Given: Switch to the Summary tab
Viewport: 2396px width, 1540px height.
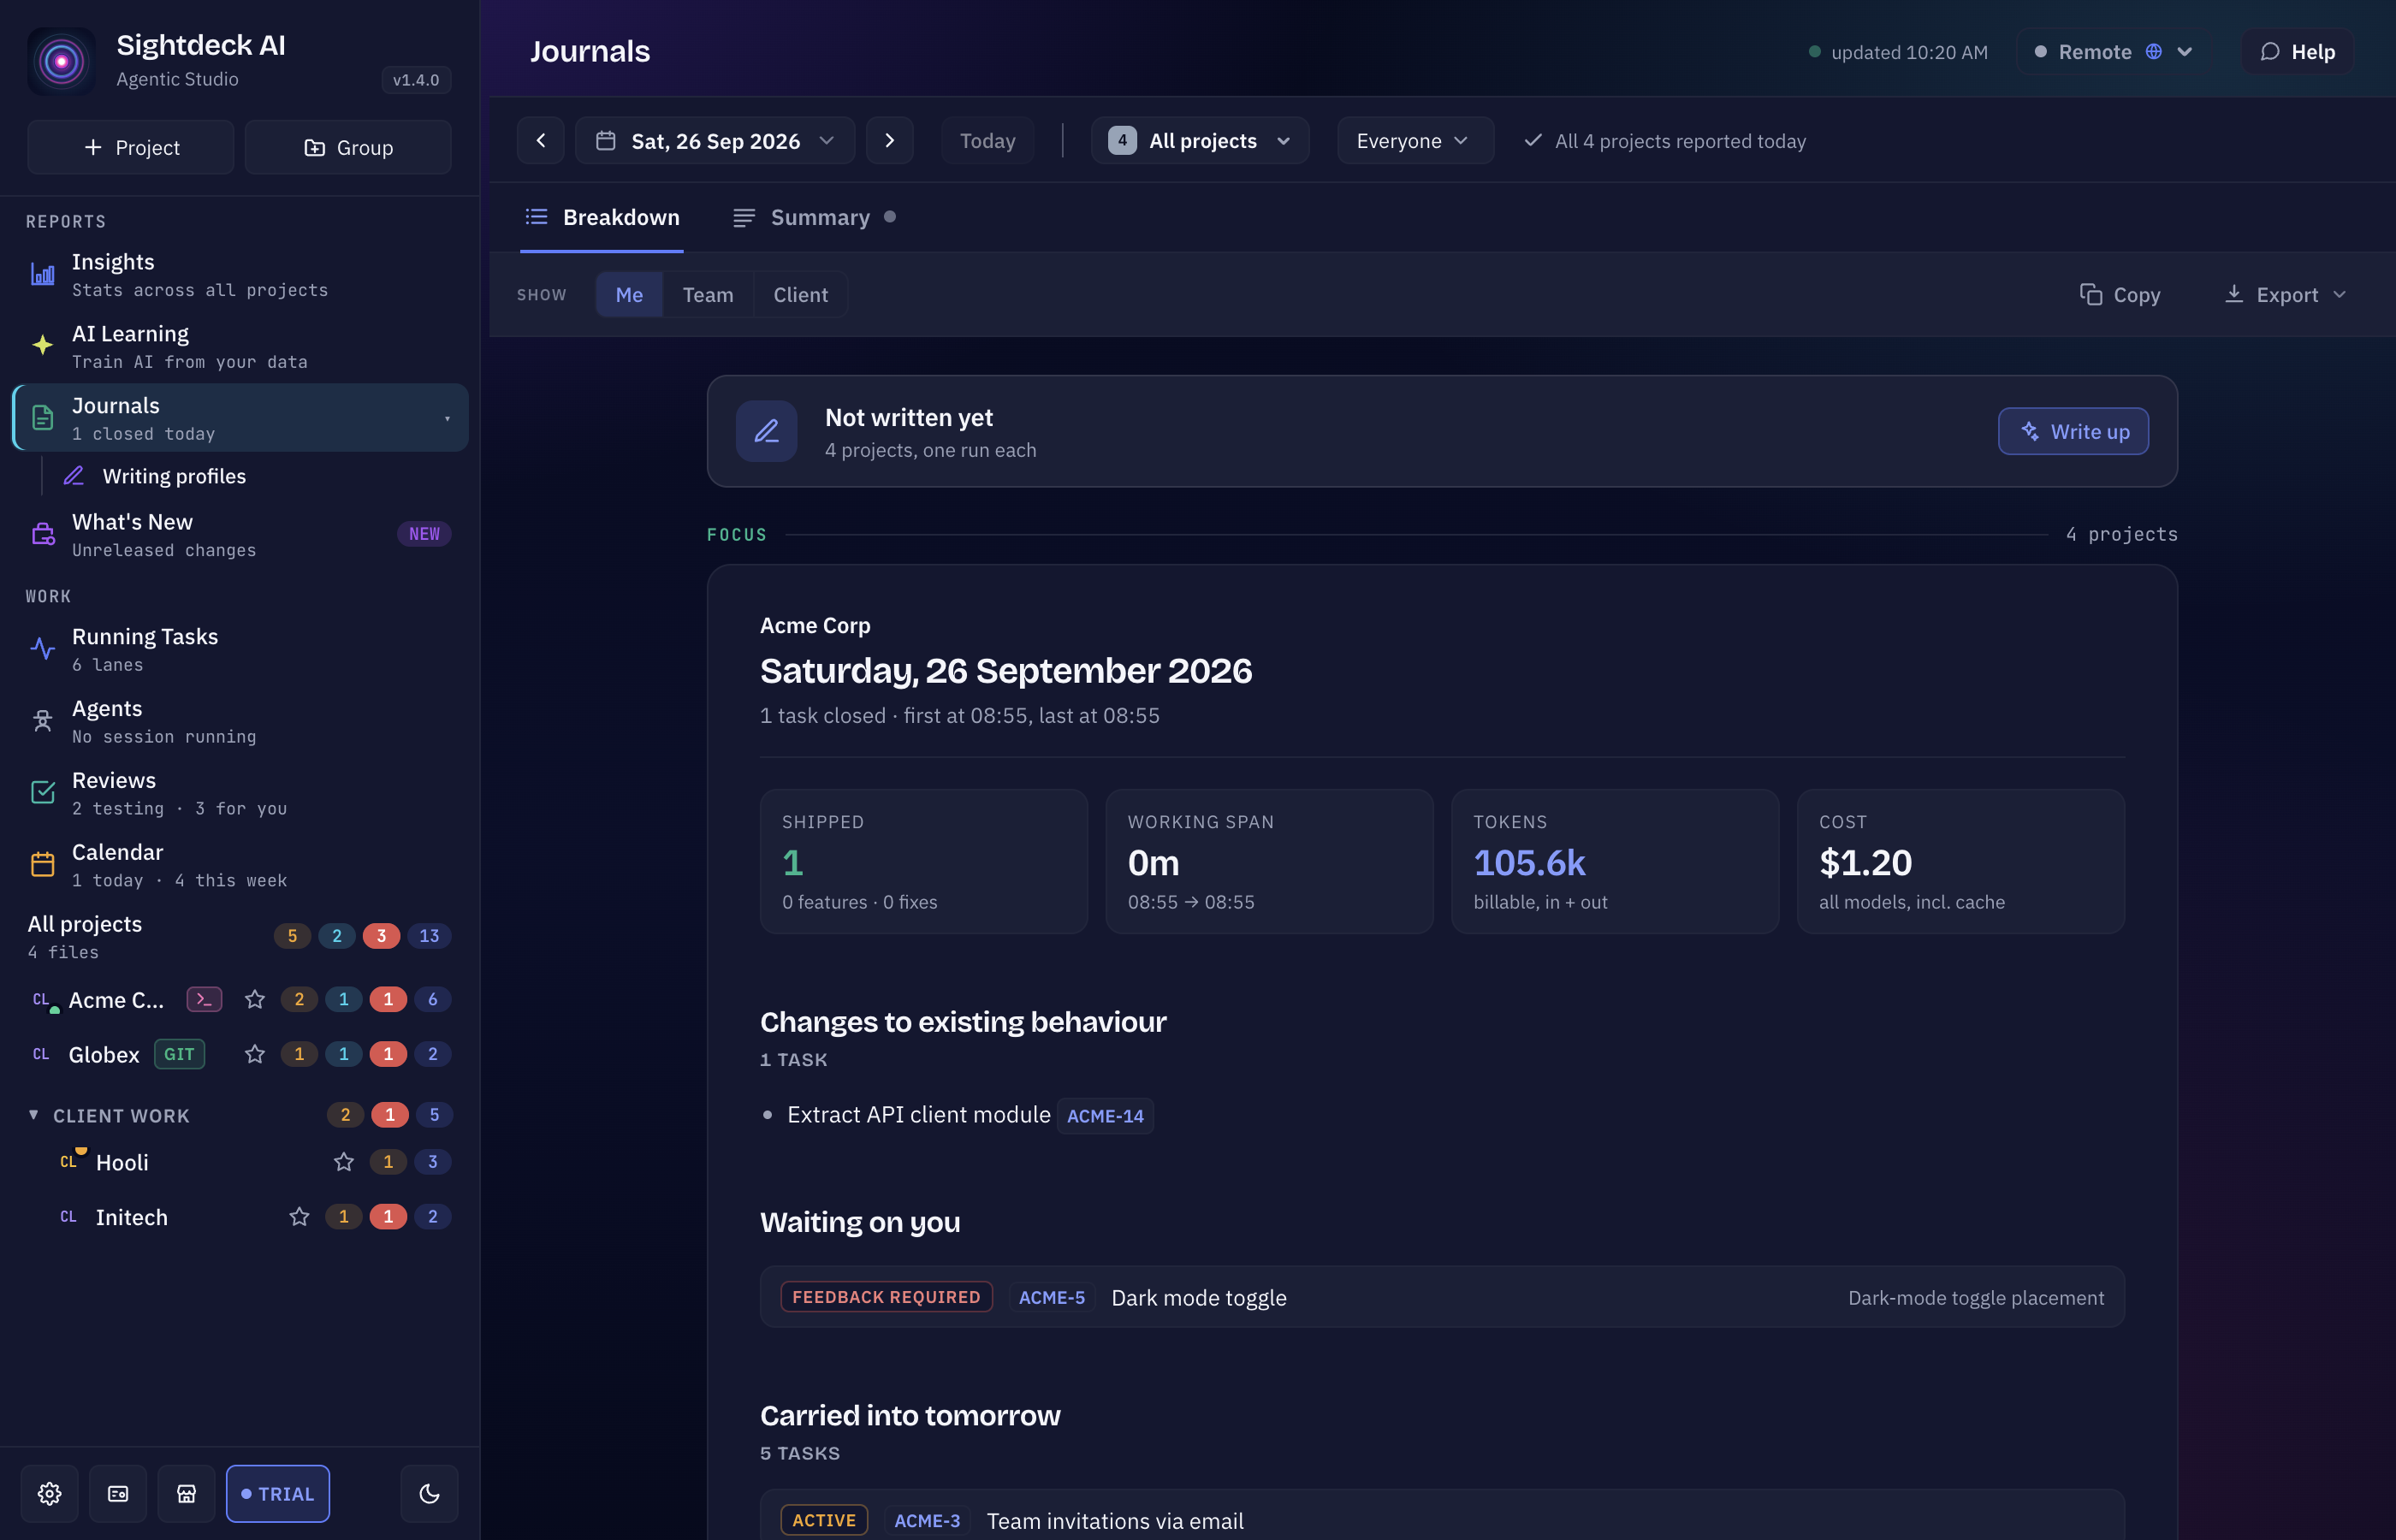Looking at the screenshot, I should pos(814,217).
